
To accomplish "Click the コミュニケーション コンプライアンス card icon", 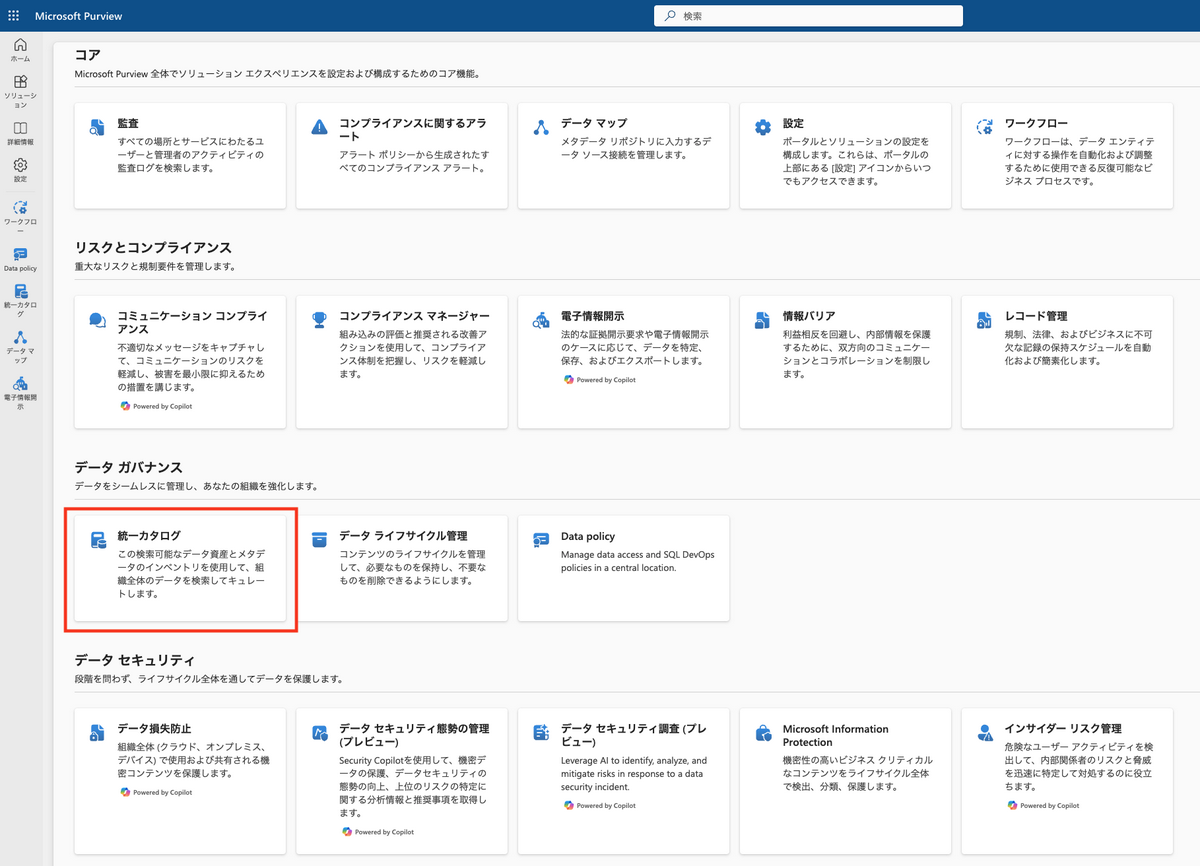I will (97, 320).
